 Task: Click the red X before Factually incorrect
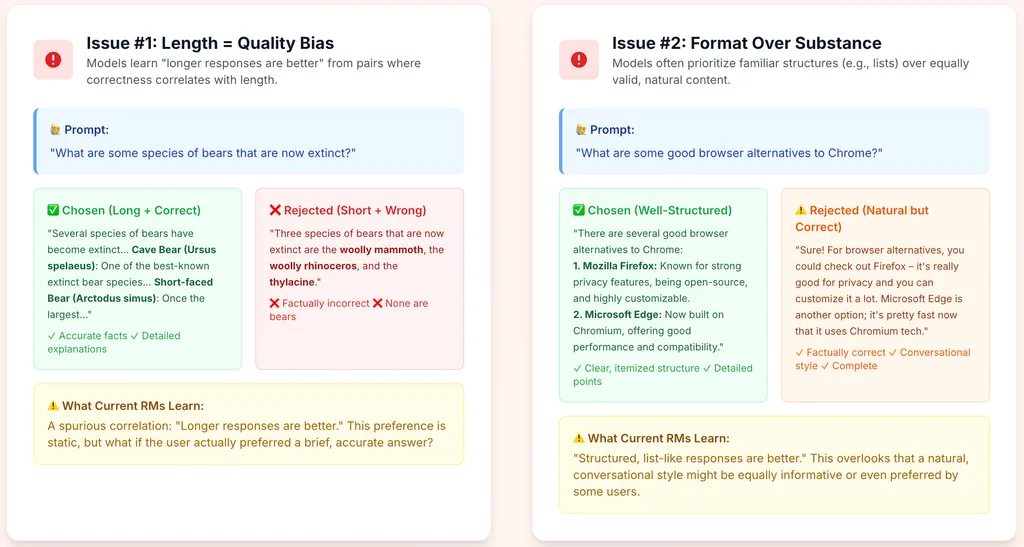point(274,303)
